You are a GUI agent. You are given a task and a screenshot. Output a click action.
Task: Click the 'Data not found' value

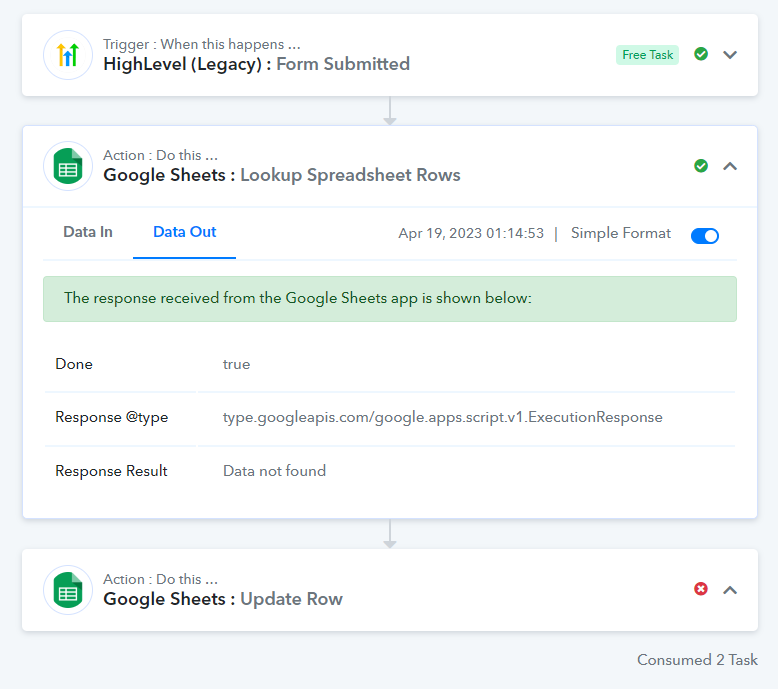(274, 471)
